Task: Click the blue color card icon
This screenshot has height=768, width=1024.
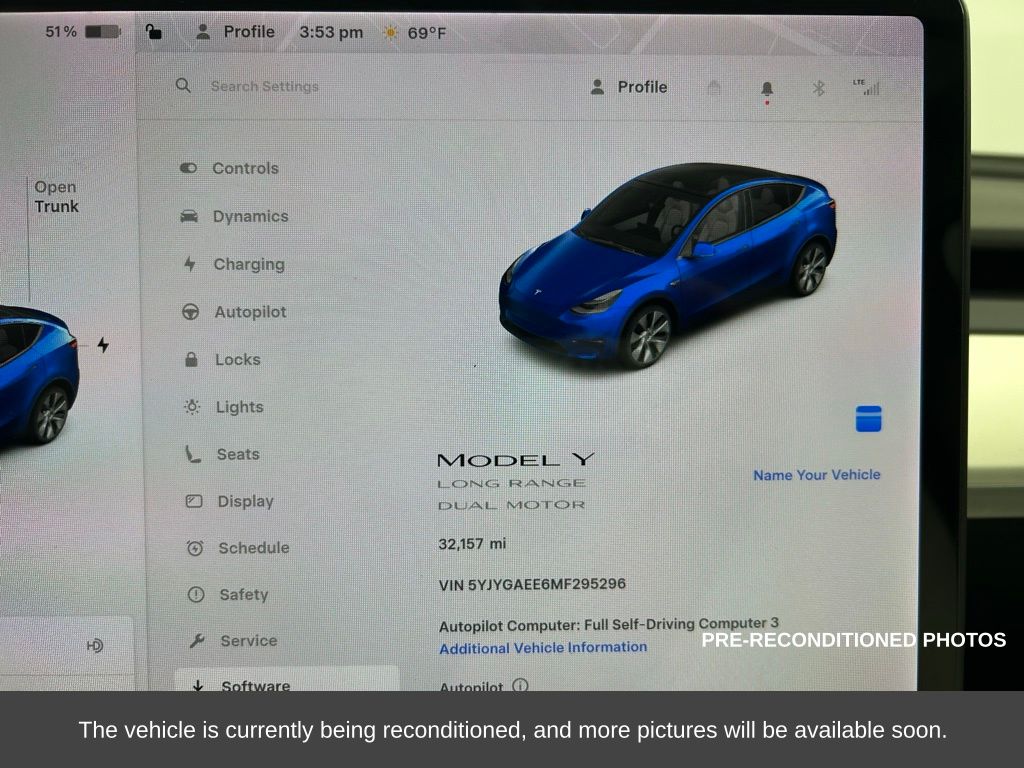Action: [x=869, y=419]
